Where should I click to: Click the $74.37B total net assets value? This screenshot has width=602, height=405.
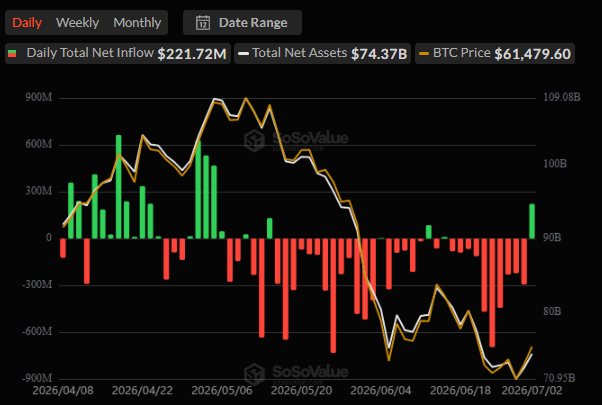tap(379, 54)
